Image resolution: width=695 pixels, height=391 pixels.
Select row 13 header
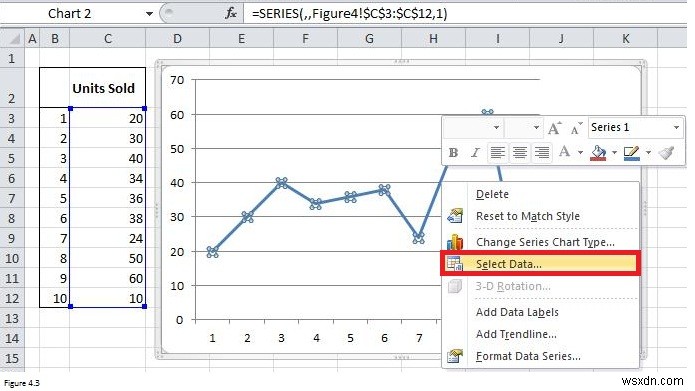click(12, 318)
